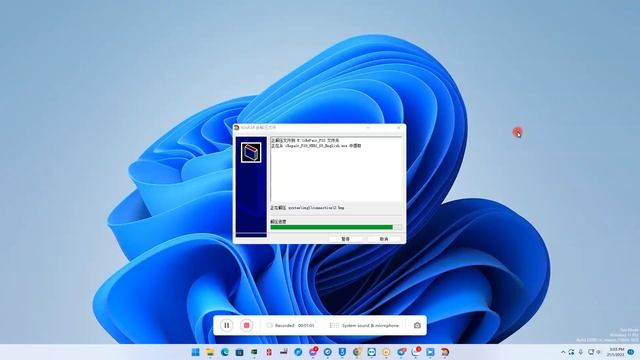Screen dimensions: 640x360
Task: Stop the screen recording
Action: click(247, 325)
